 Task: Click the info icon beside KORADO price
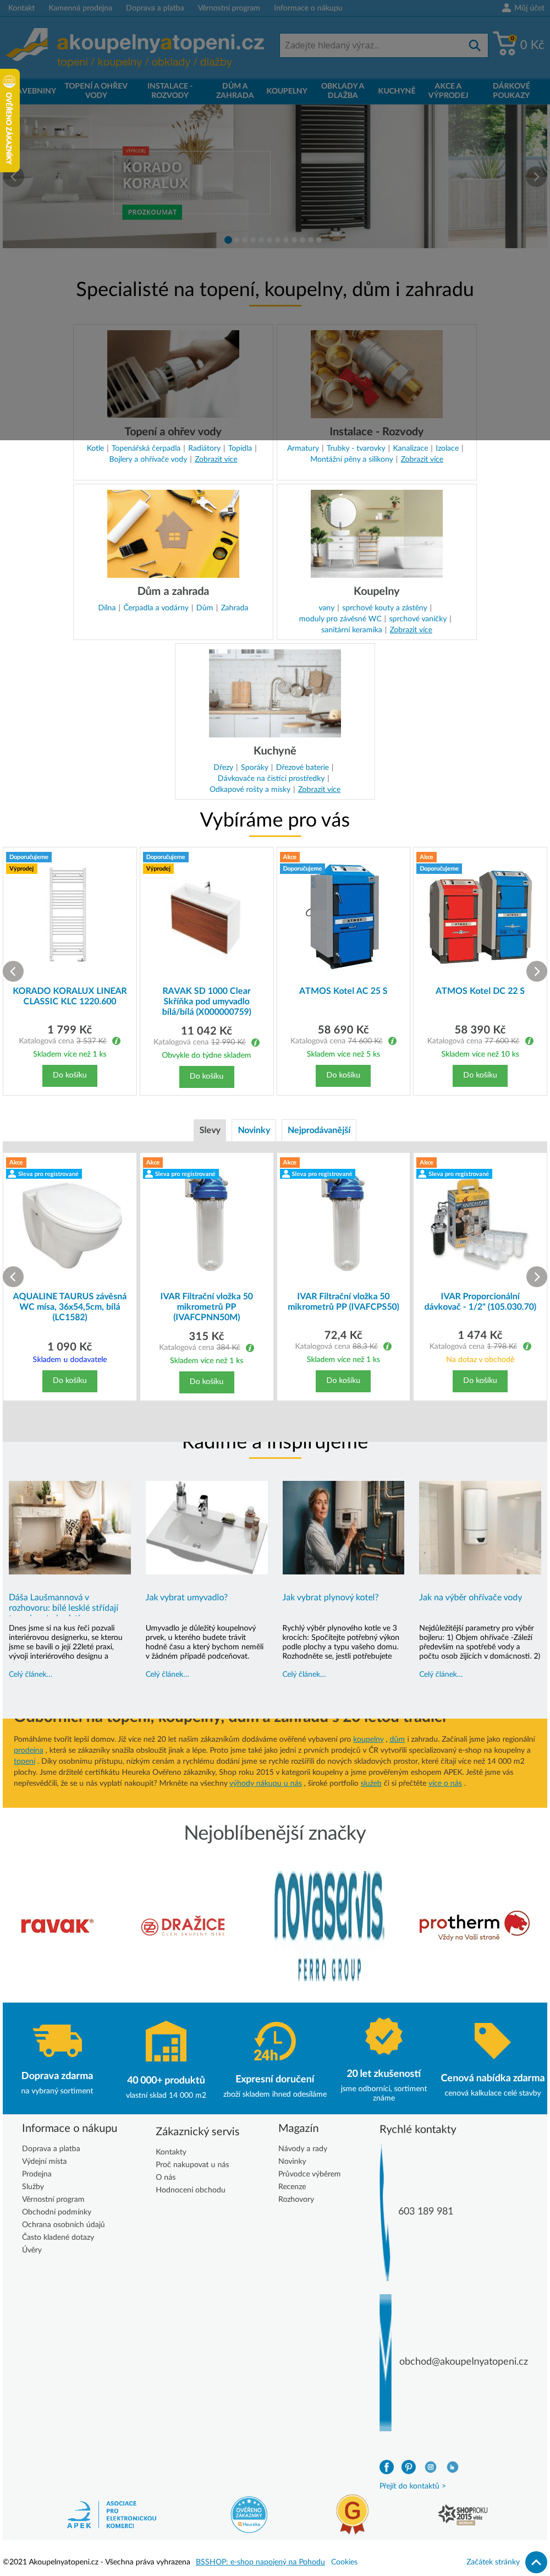[x=116, y=1041]
